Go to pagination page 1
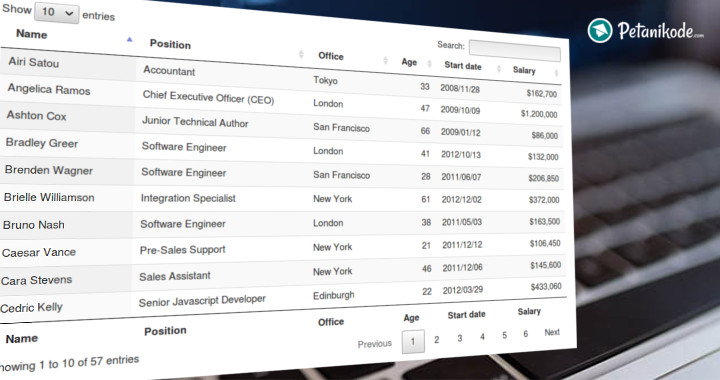720x380 pixels. coord(413,341)
